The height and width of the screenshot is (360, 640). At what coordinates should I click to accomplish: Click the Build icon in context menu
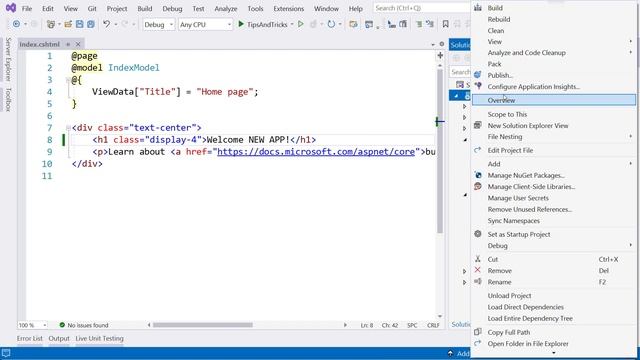click(x=478, y=7)
